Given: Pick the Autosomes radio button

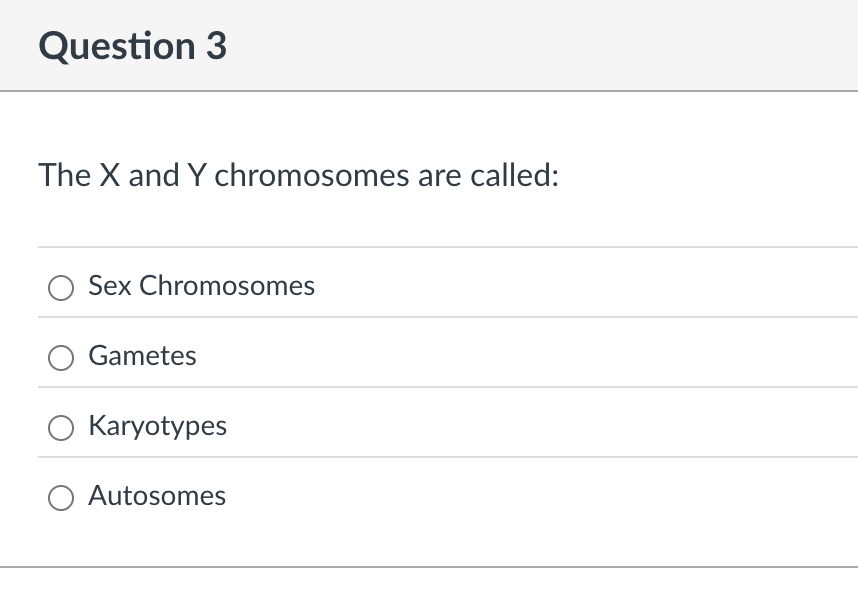Looking at the screenshot, I should (x=61, y=497).
